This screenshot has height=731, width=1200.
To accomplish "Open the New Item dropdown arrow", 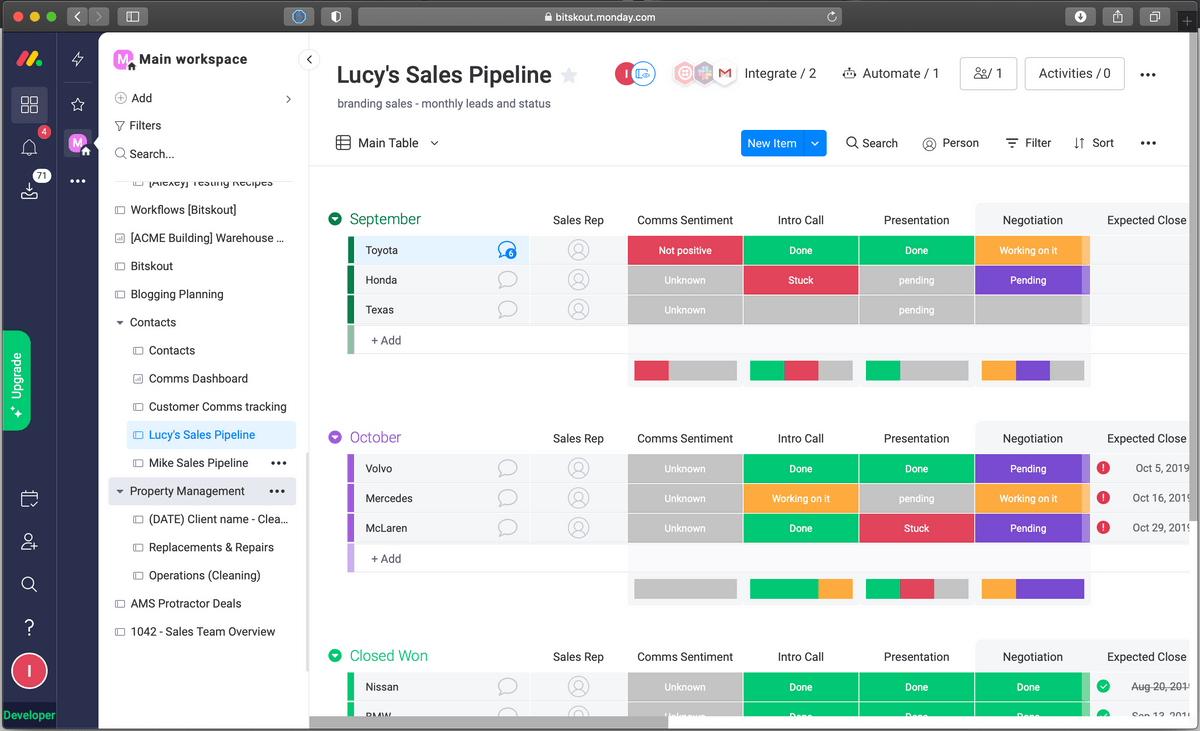I will (815, 143).
